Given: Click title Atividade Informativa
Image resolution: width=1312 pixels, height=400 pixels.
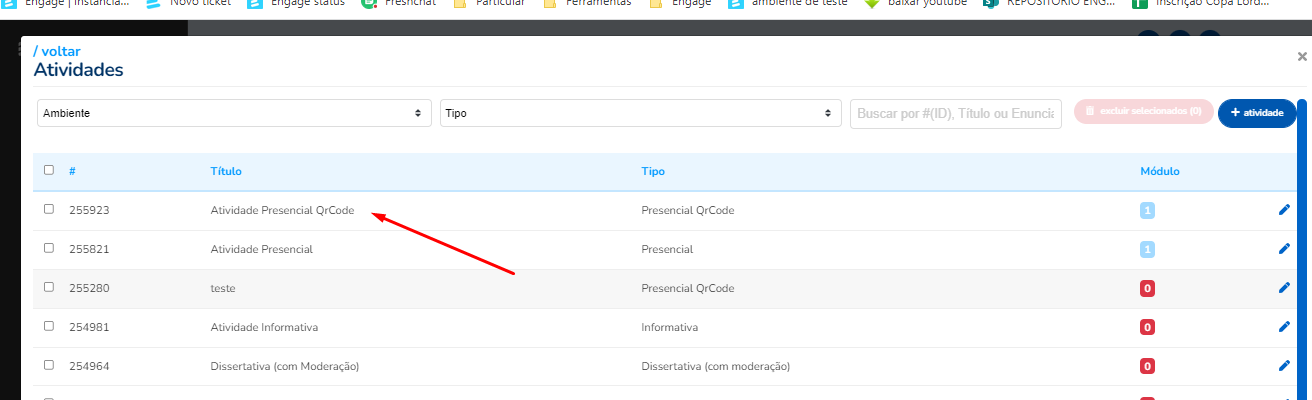Looking at the screenshot, I should click(x=264, y=327).
